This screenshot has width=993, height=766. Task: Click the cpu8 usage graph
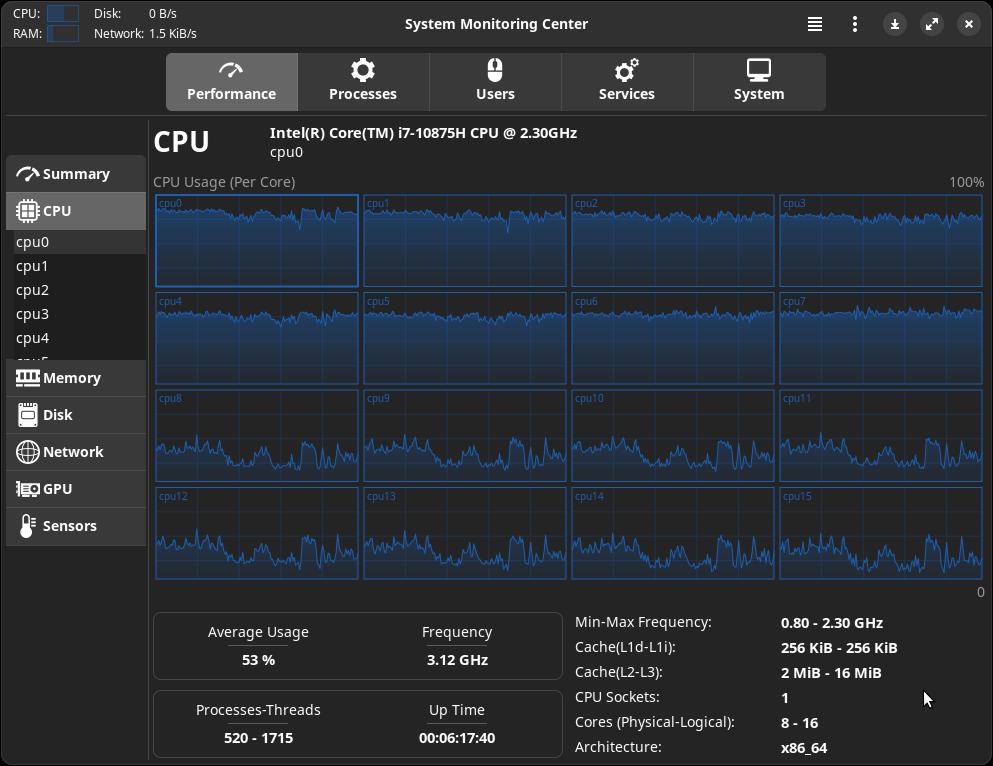257,436
